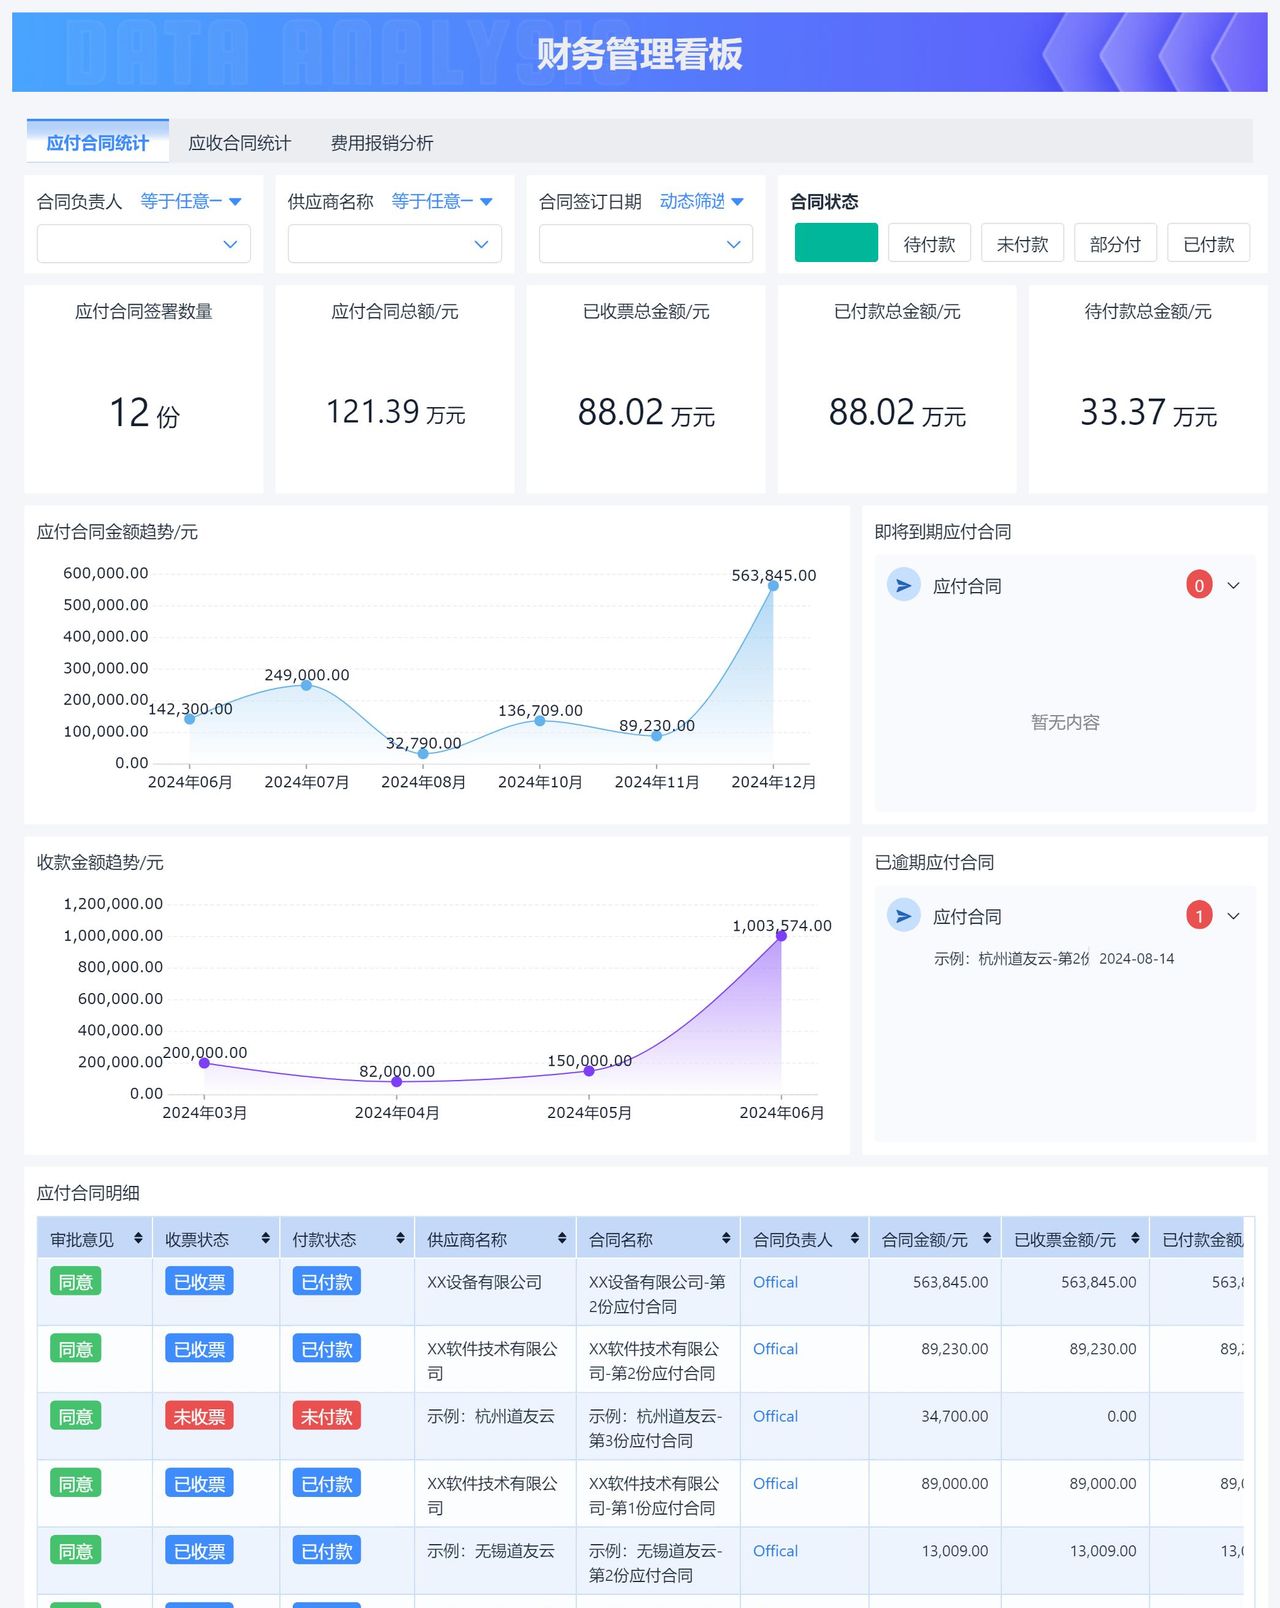The height and width of the screenshot is (1608, 1280).
Task: Expand the 即将到期应付合同 list chevron
Action: [x=1233, y=586]
